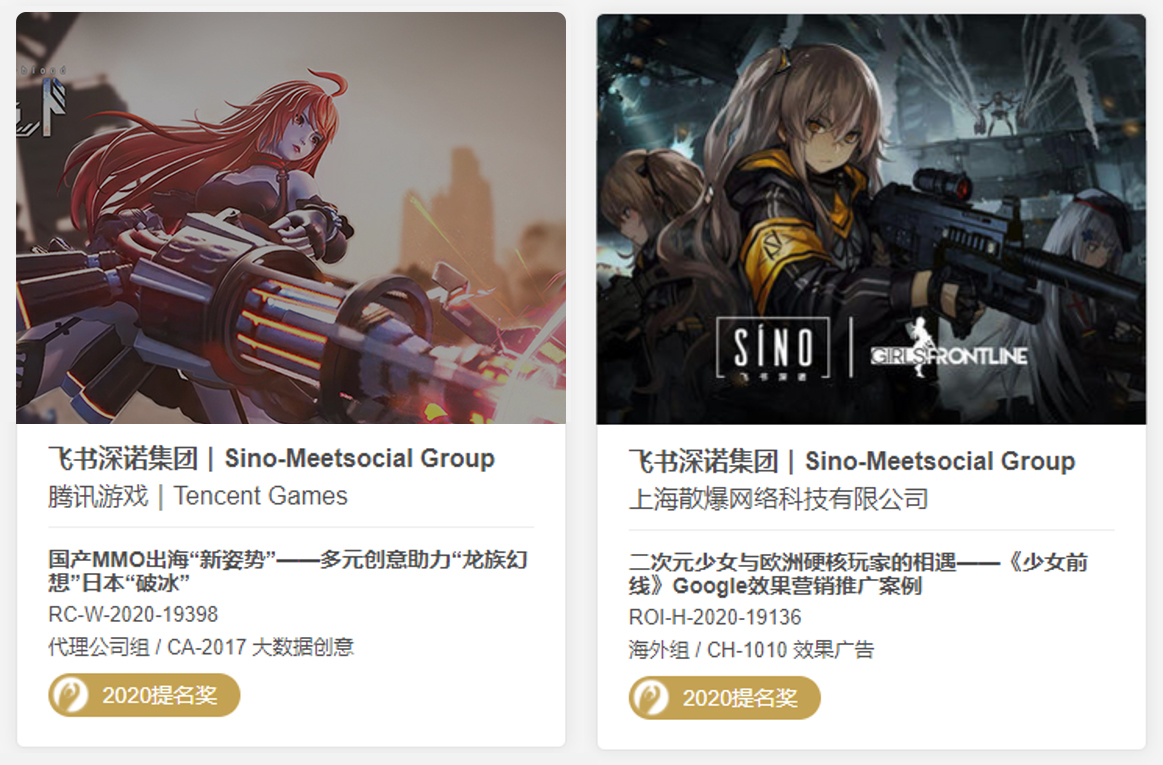
Task: Select the right card's 2020提名奖 badge
Action: click(725, 698)
